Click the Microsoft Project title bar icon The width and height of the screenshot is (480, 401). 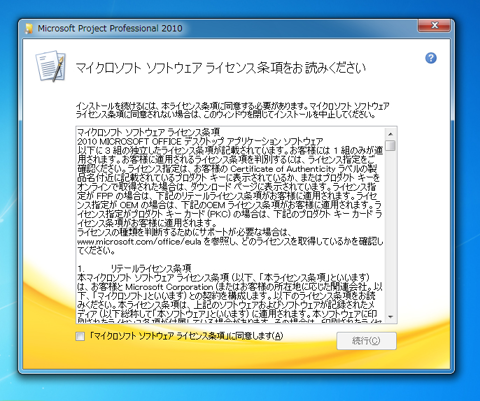point(29,29)
